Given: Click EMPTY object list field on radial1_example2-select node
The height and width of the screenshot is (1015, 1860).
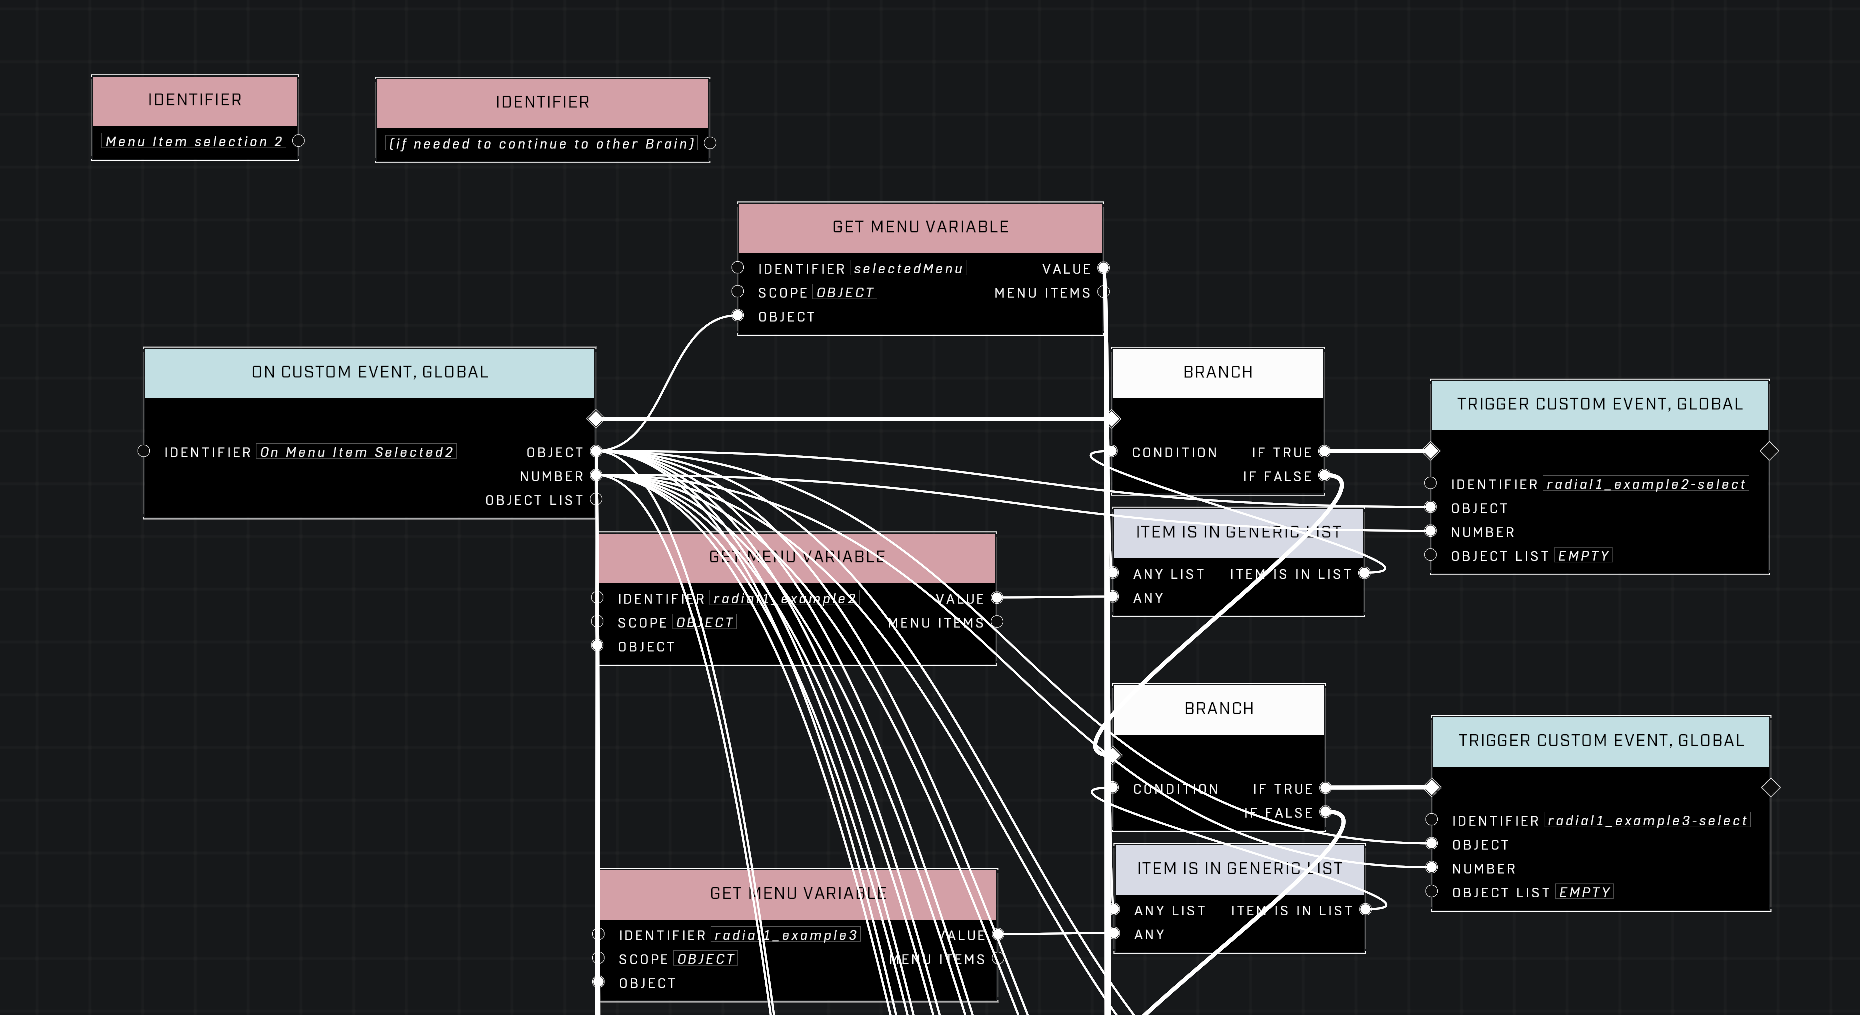Looking at the screenshot, I should click(1584, 556).
